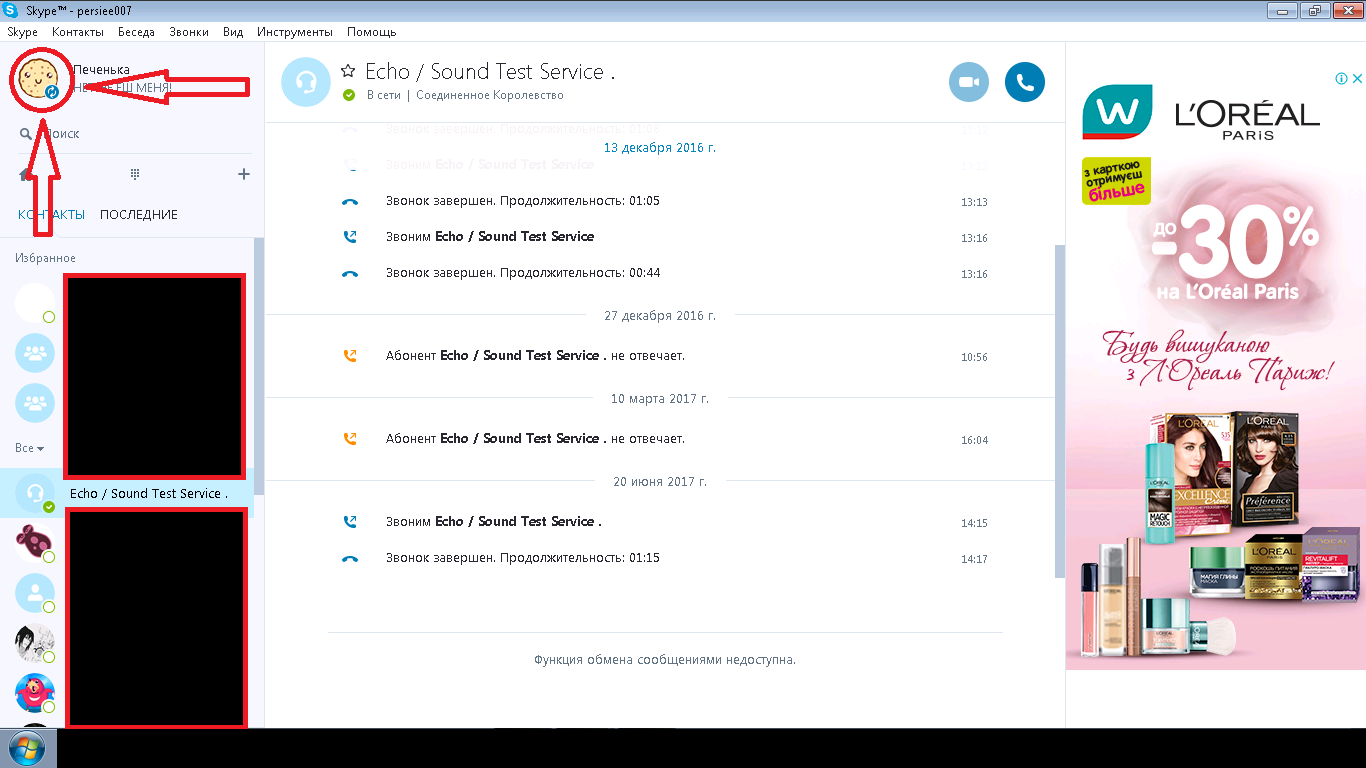
Task: Click the ended-call icon next to duration 01:15
Action: pyautogui.click(x=350, y=558)
